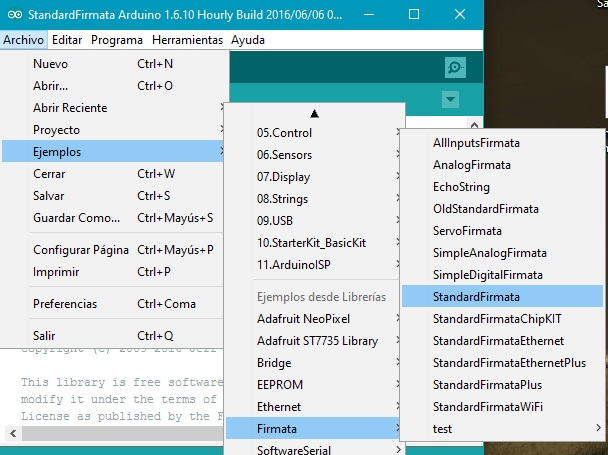The height and width of the screenshot is (455, 608).
Task: Expand the Abrir Reciente submenu
Action: [x=112, y=108]
